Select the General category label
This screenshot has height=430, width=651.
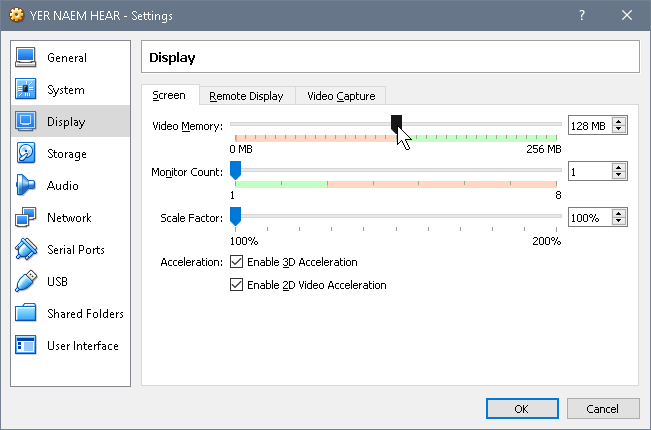[x=67, y=58]
